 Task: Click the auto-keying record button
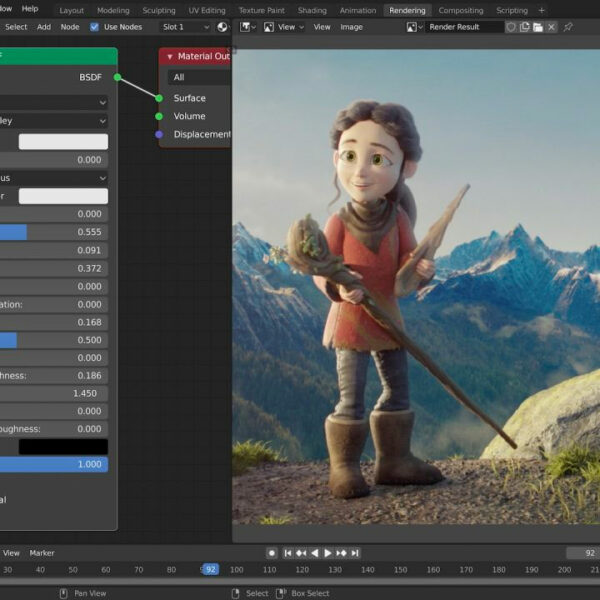pos(271,553)
